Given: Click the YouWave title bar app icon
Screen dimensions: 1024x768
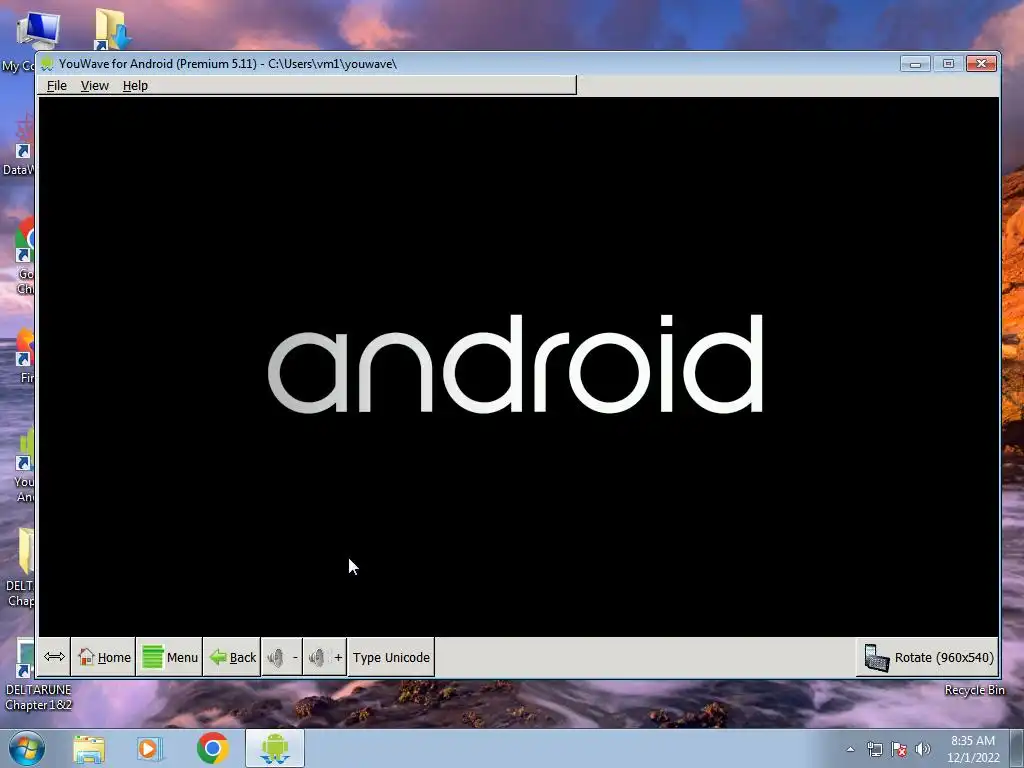Looking at the screenshot, I should (x=47, y=64).
